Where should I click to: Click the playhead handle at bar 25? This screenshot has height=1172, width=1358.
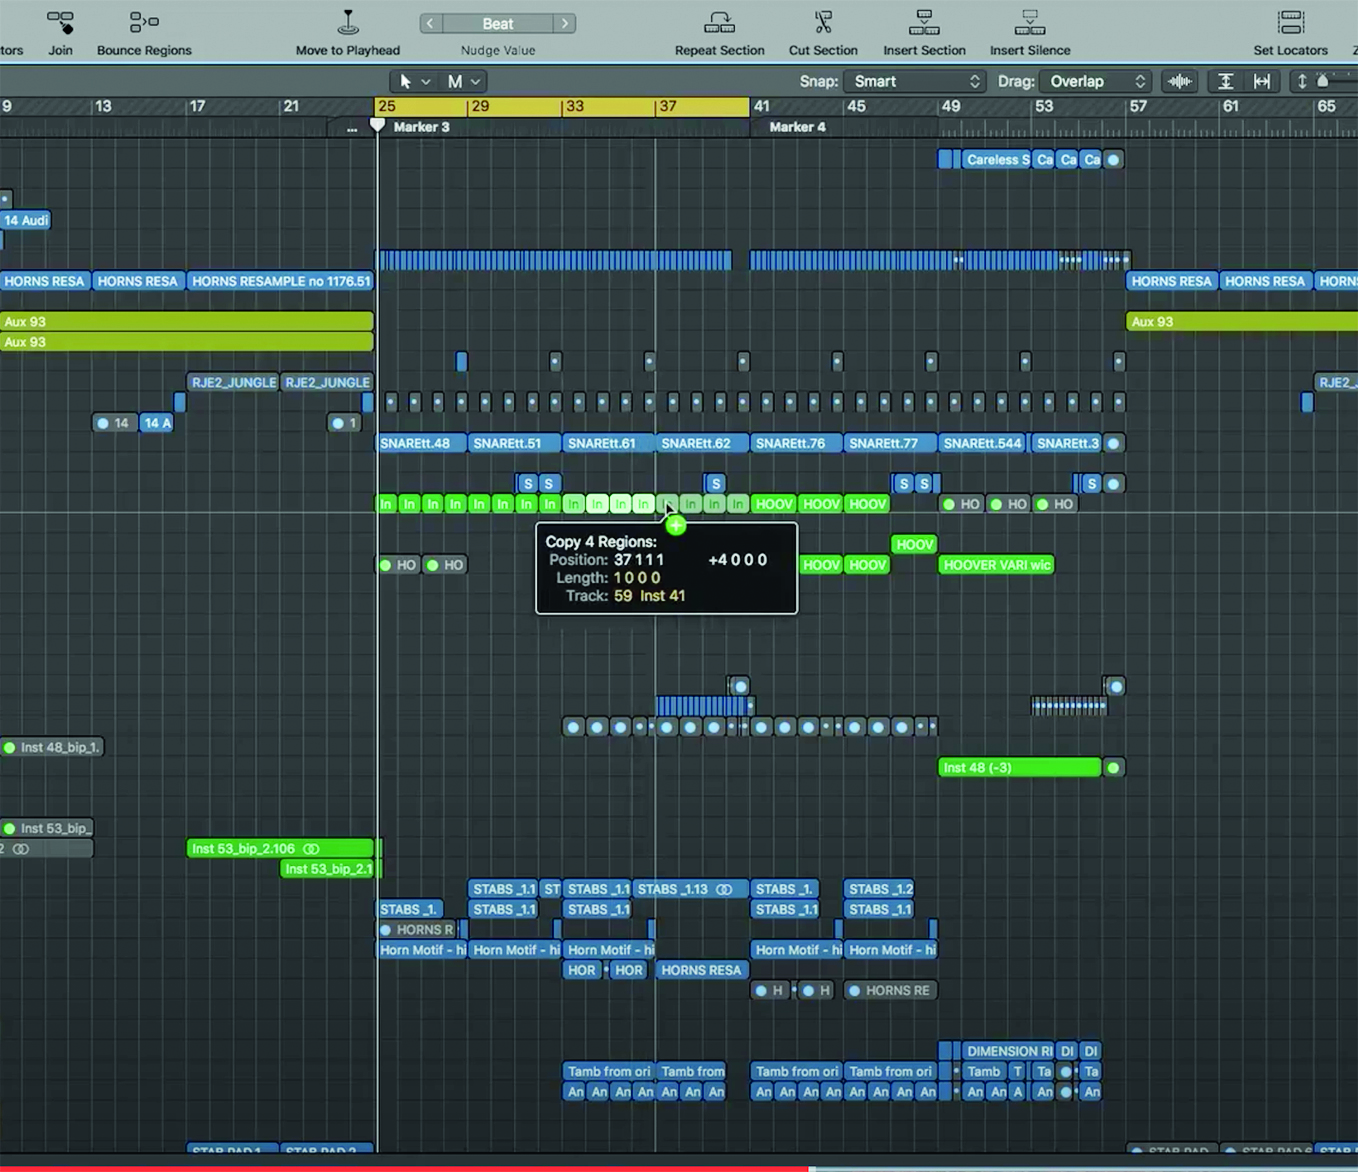coord(377,125)
